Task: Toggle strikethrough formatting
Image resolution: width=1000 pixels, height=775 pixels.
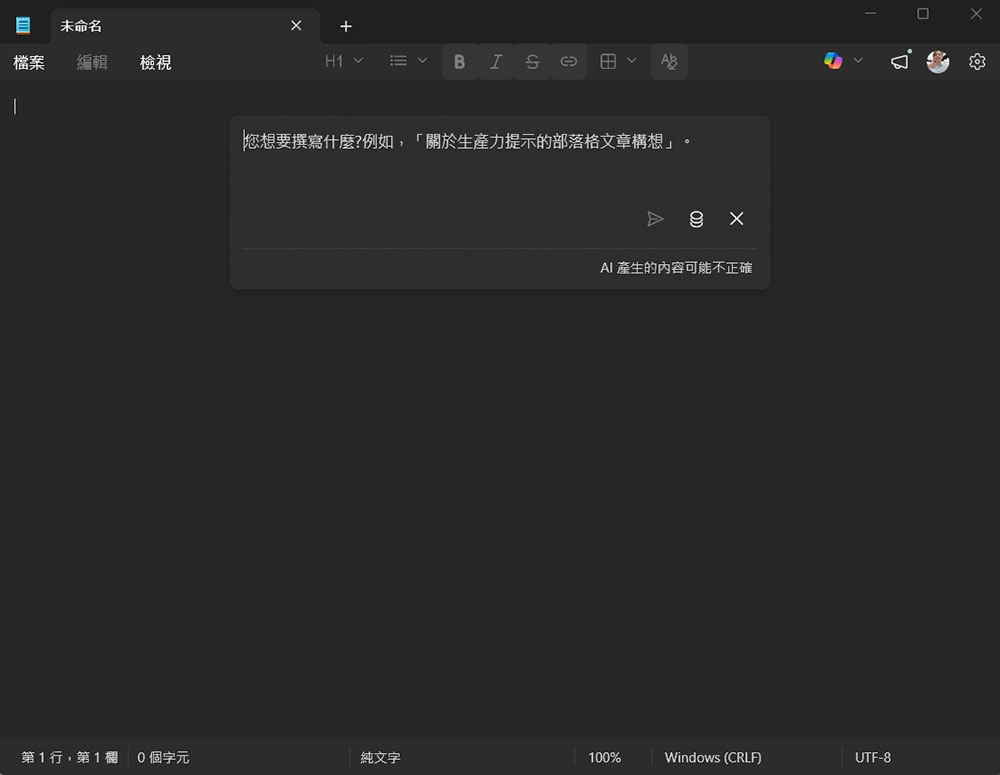Action: [x=532, y=61]
